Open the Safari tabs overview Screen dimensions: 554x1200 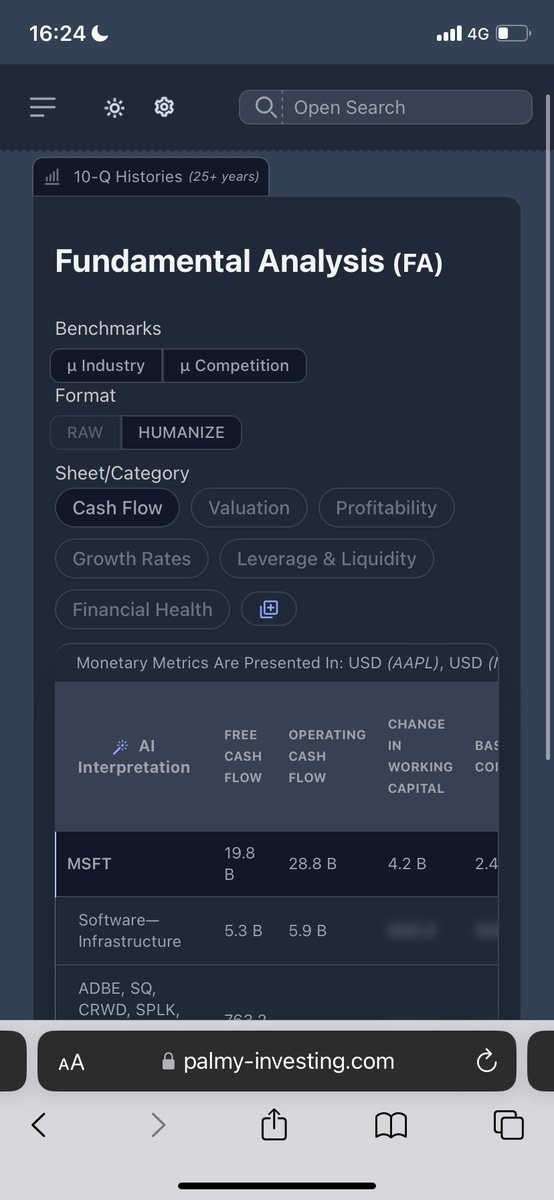[x=509, y=1125]
